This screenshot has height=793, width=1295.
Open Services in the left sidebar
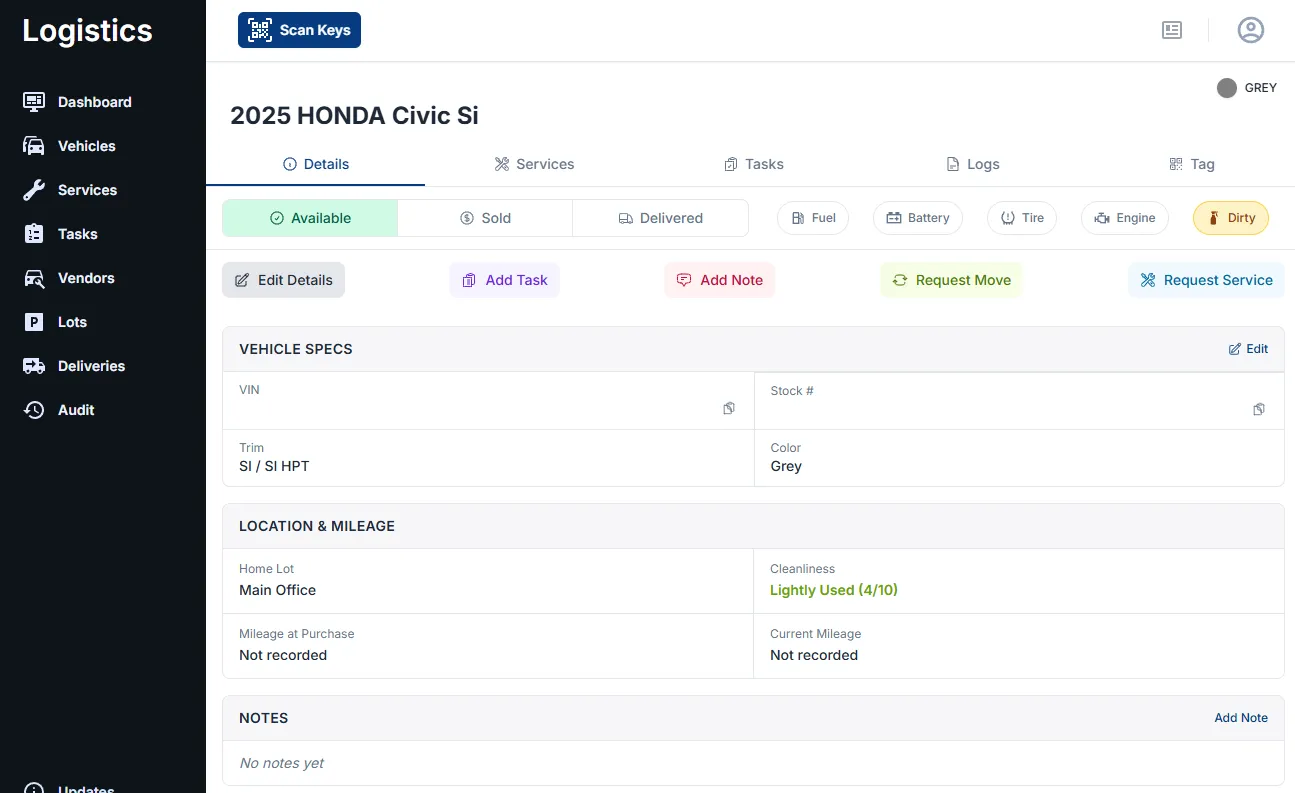click(x=70, y=190)
